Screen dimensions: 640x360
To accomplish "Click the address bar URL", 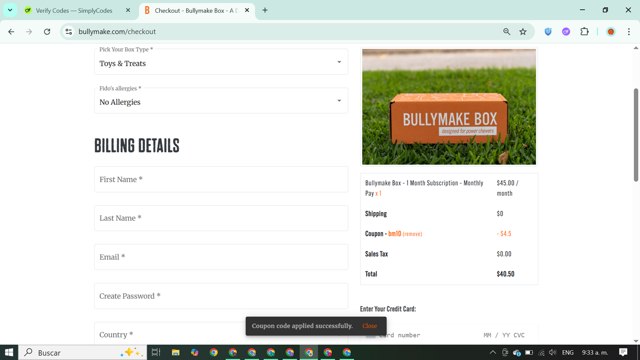I will 117,31.
